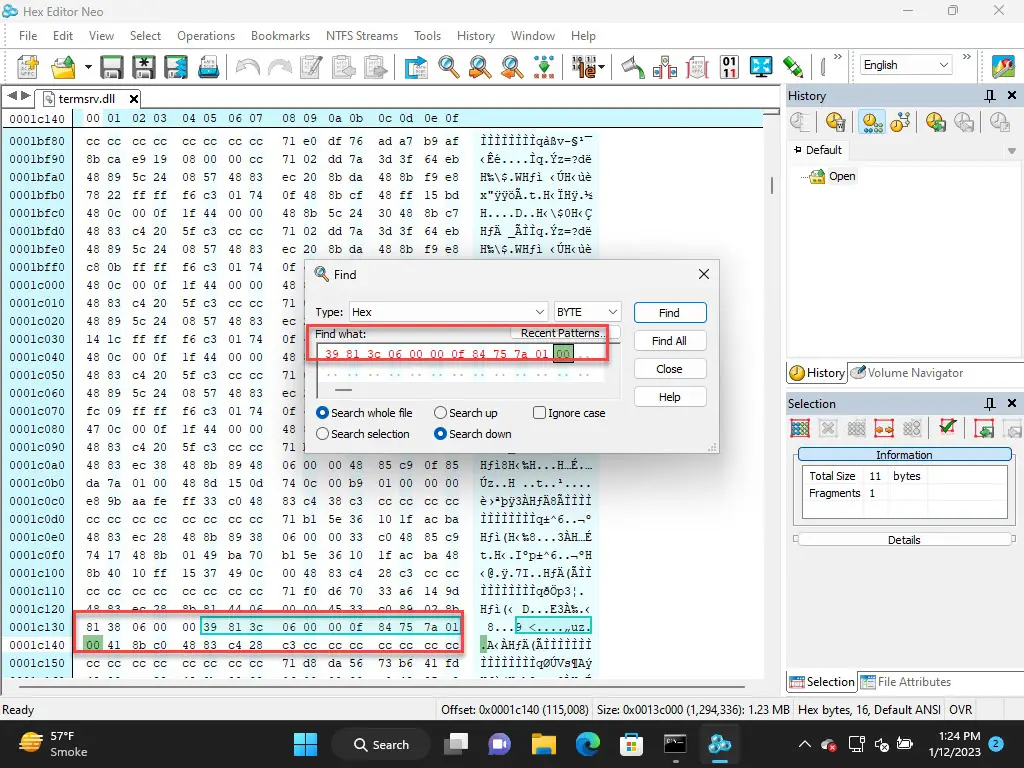
Task: Open the Type dropdown showing Hex
Action: tap(448, 312)
